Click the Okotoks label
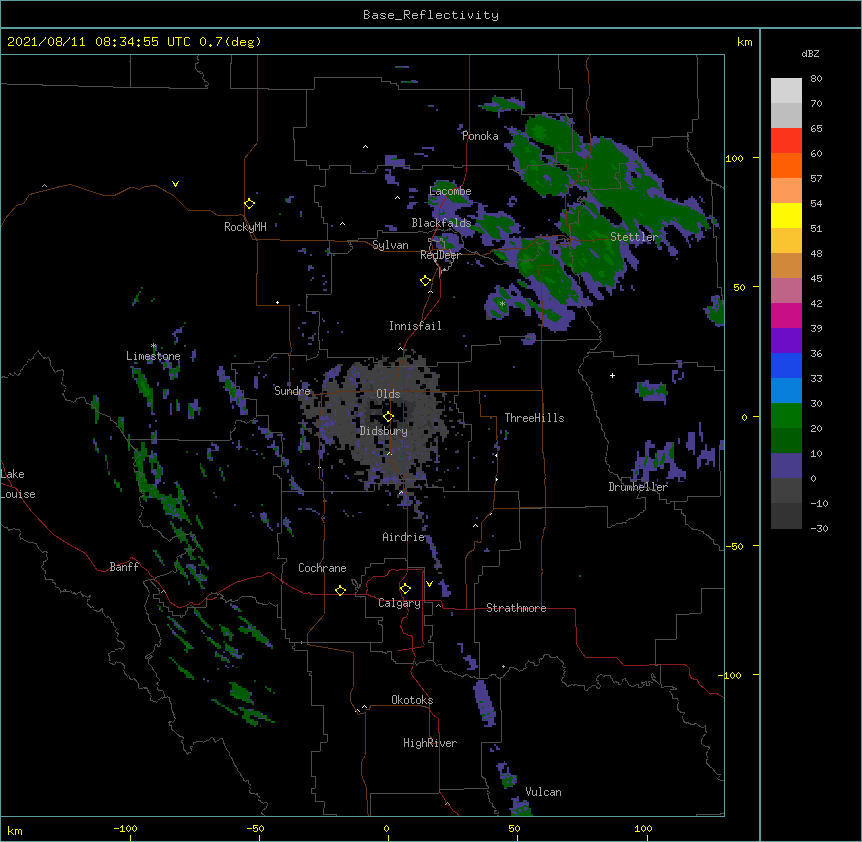Image resolution: width=862 pixels, height=842 pixels. click(x=412, y=700)
